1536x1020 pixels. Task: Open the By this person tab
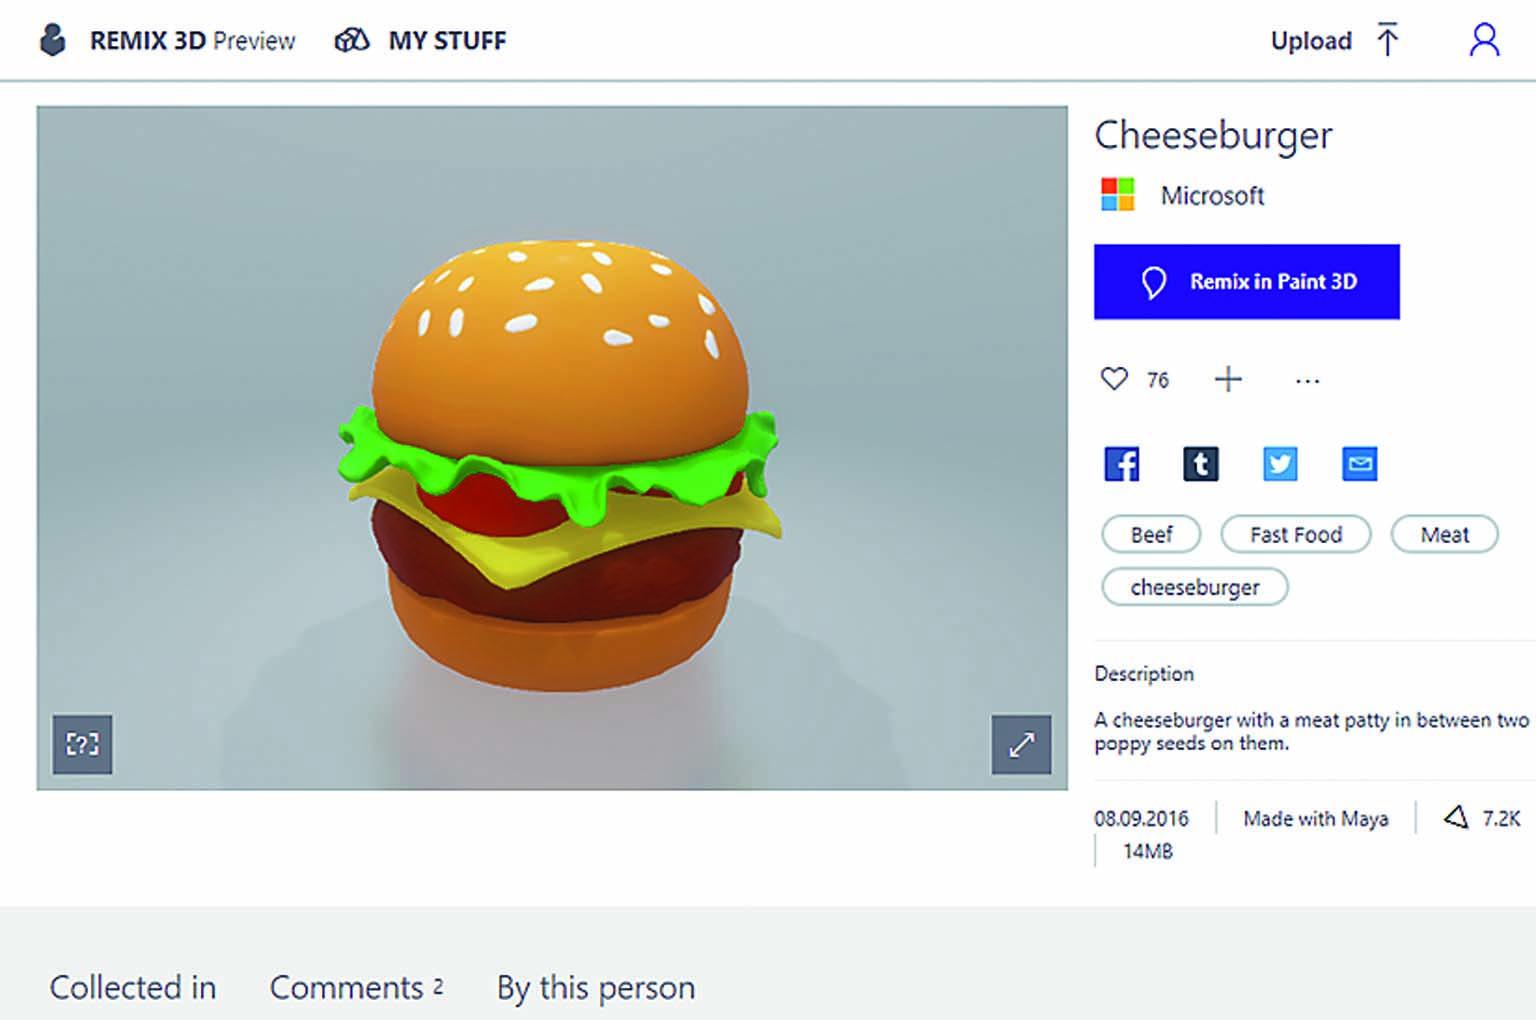596,988
